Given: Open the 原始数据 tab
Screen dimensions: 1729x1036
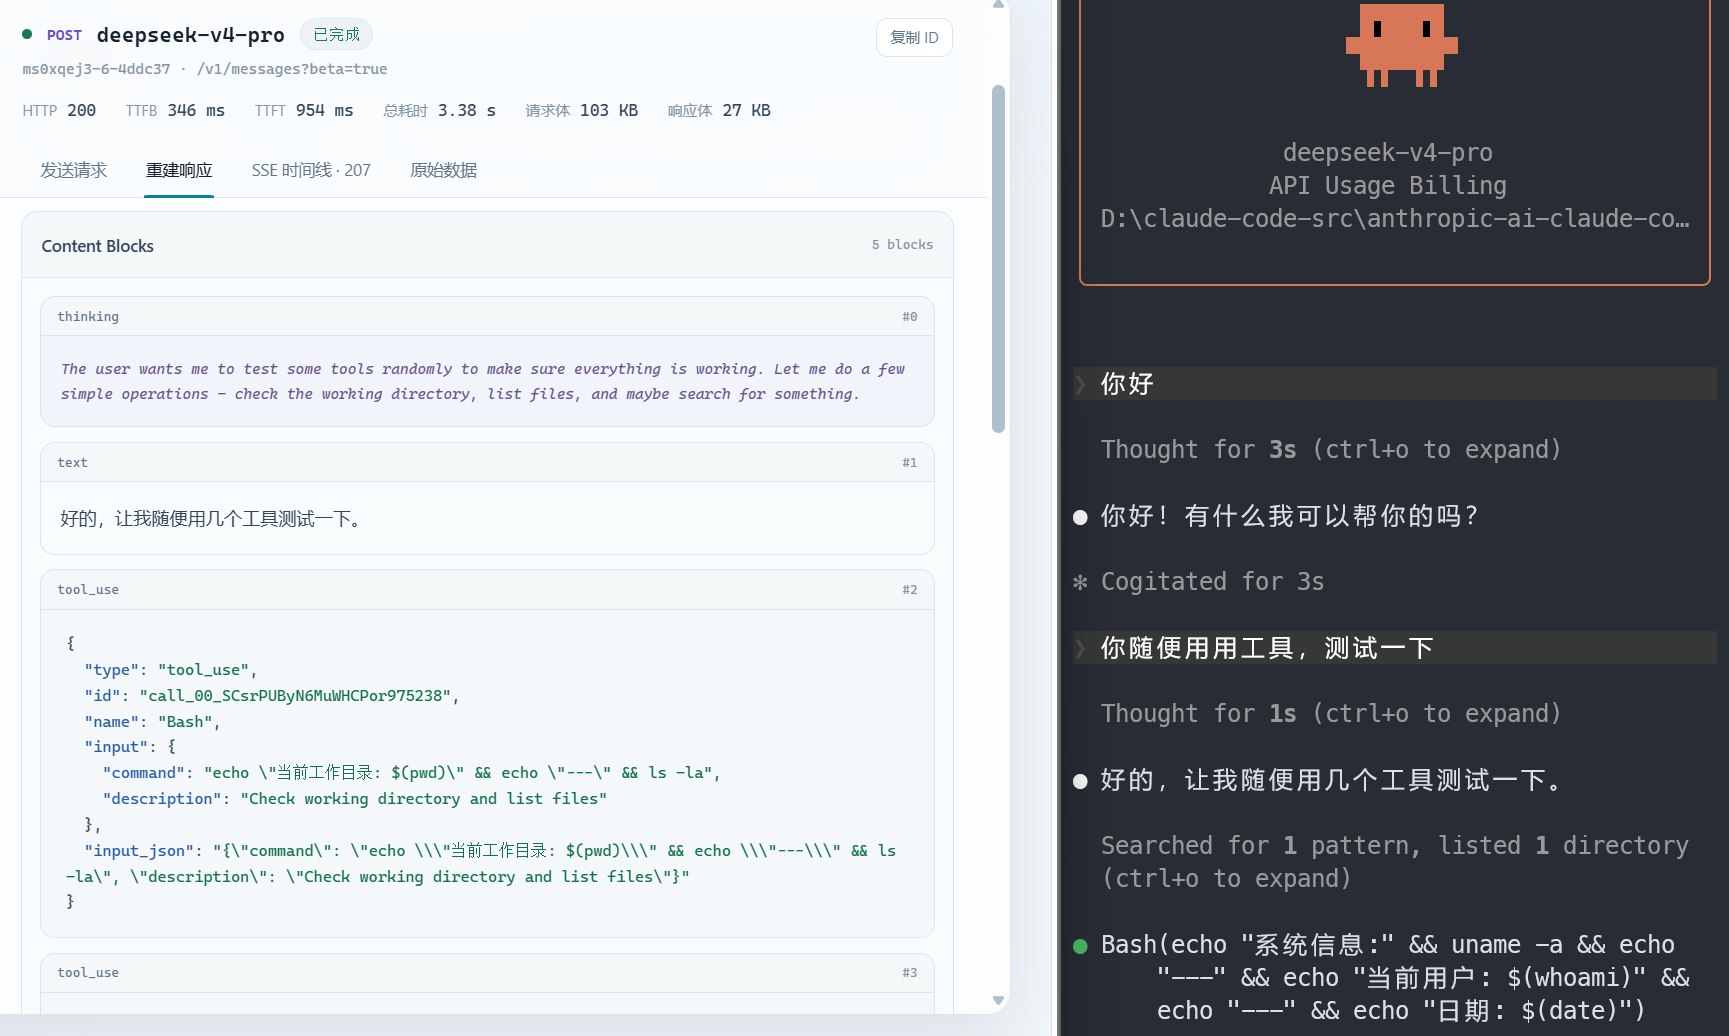Looking at the screenshot, I should click(443, 170).
